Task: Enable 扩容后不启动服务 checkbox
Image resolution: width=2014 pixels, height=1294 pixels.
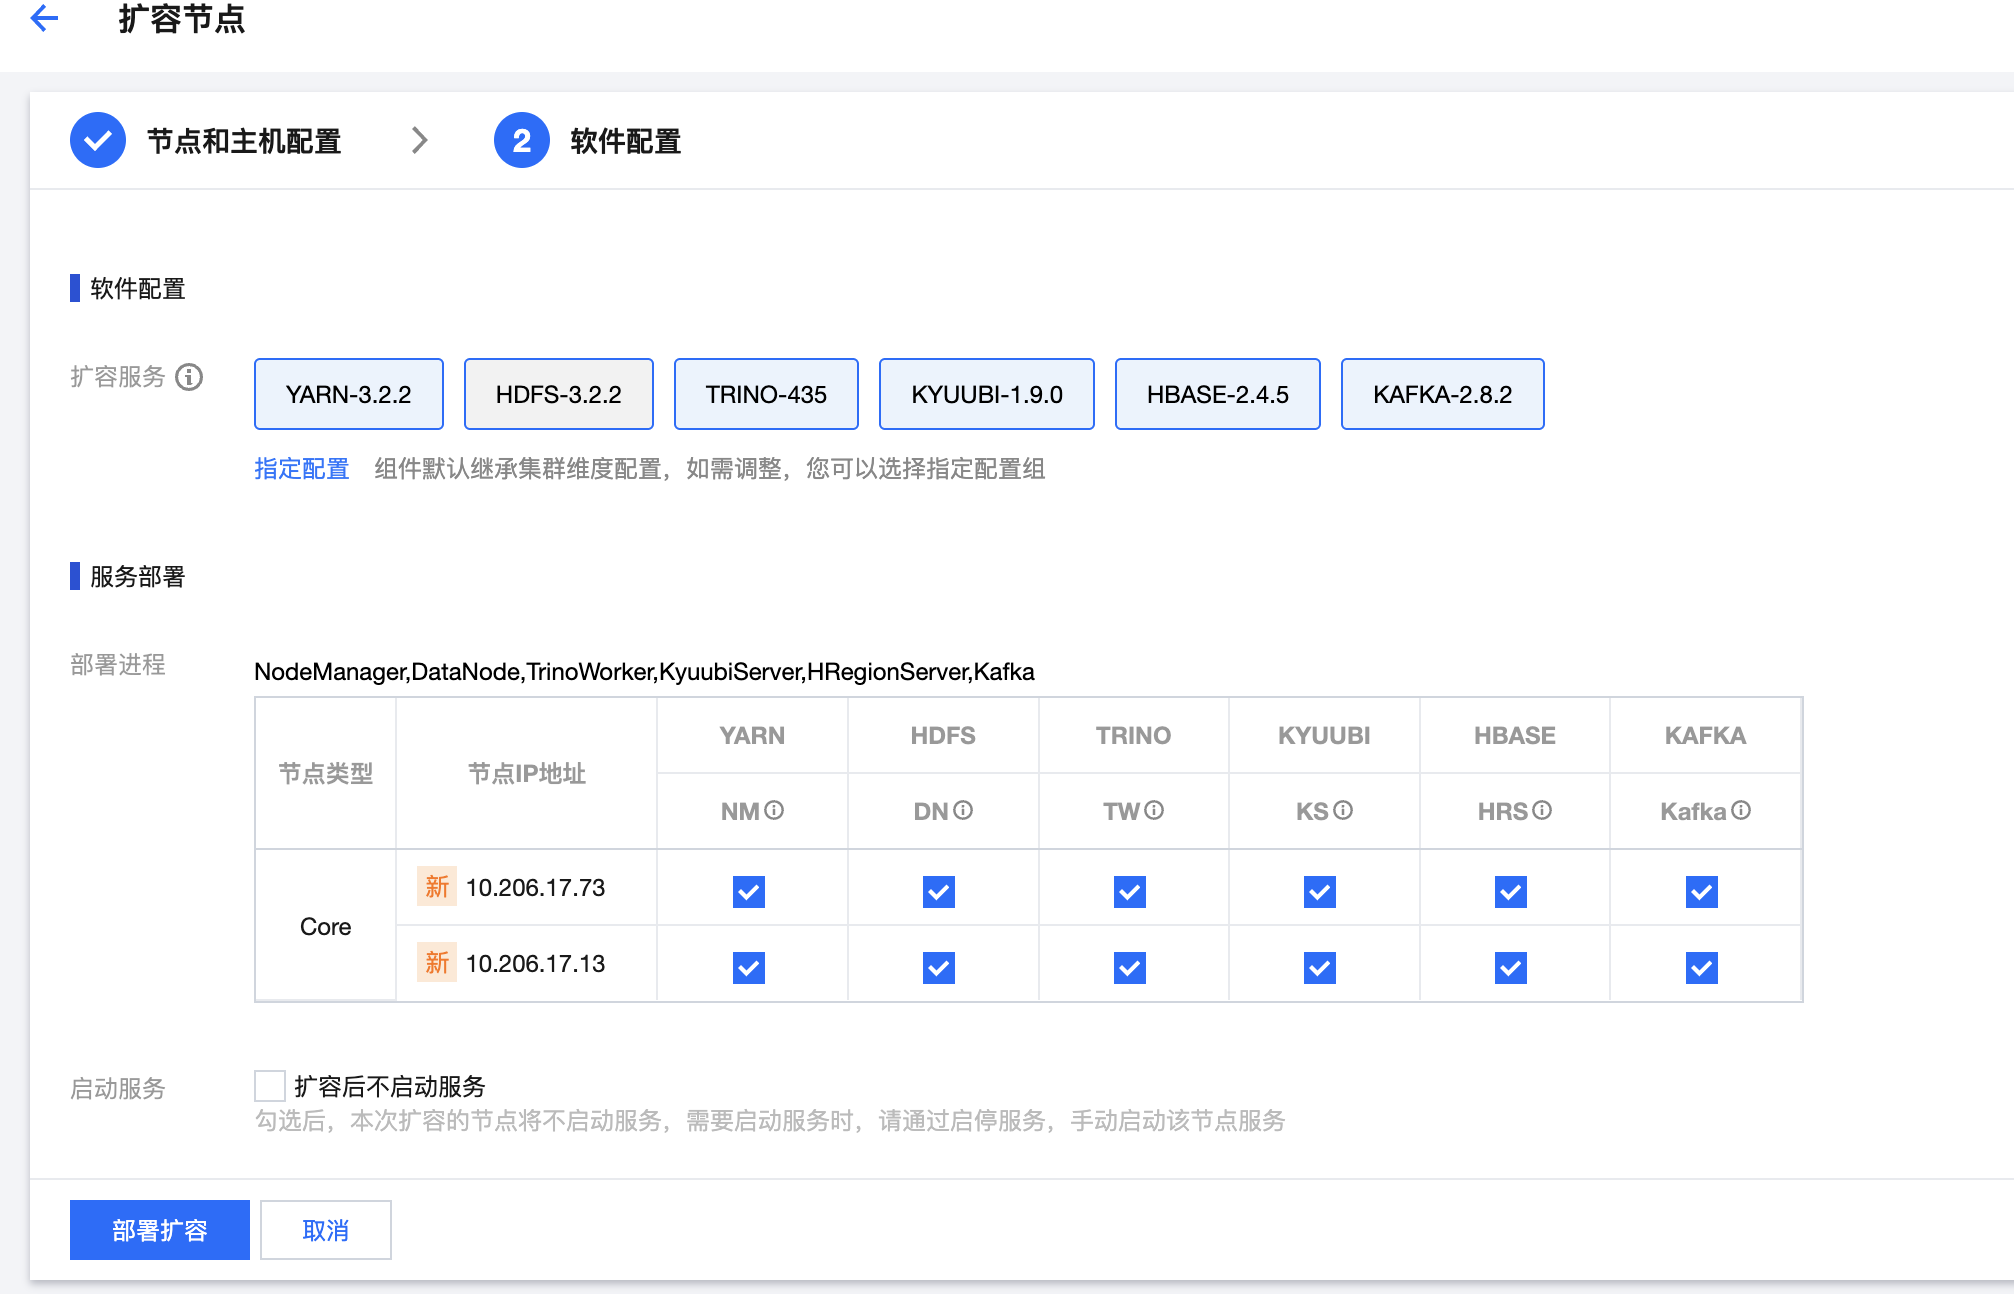Action: [x=270, y=1086]
